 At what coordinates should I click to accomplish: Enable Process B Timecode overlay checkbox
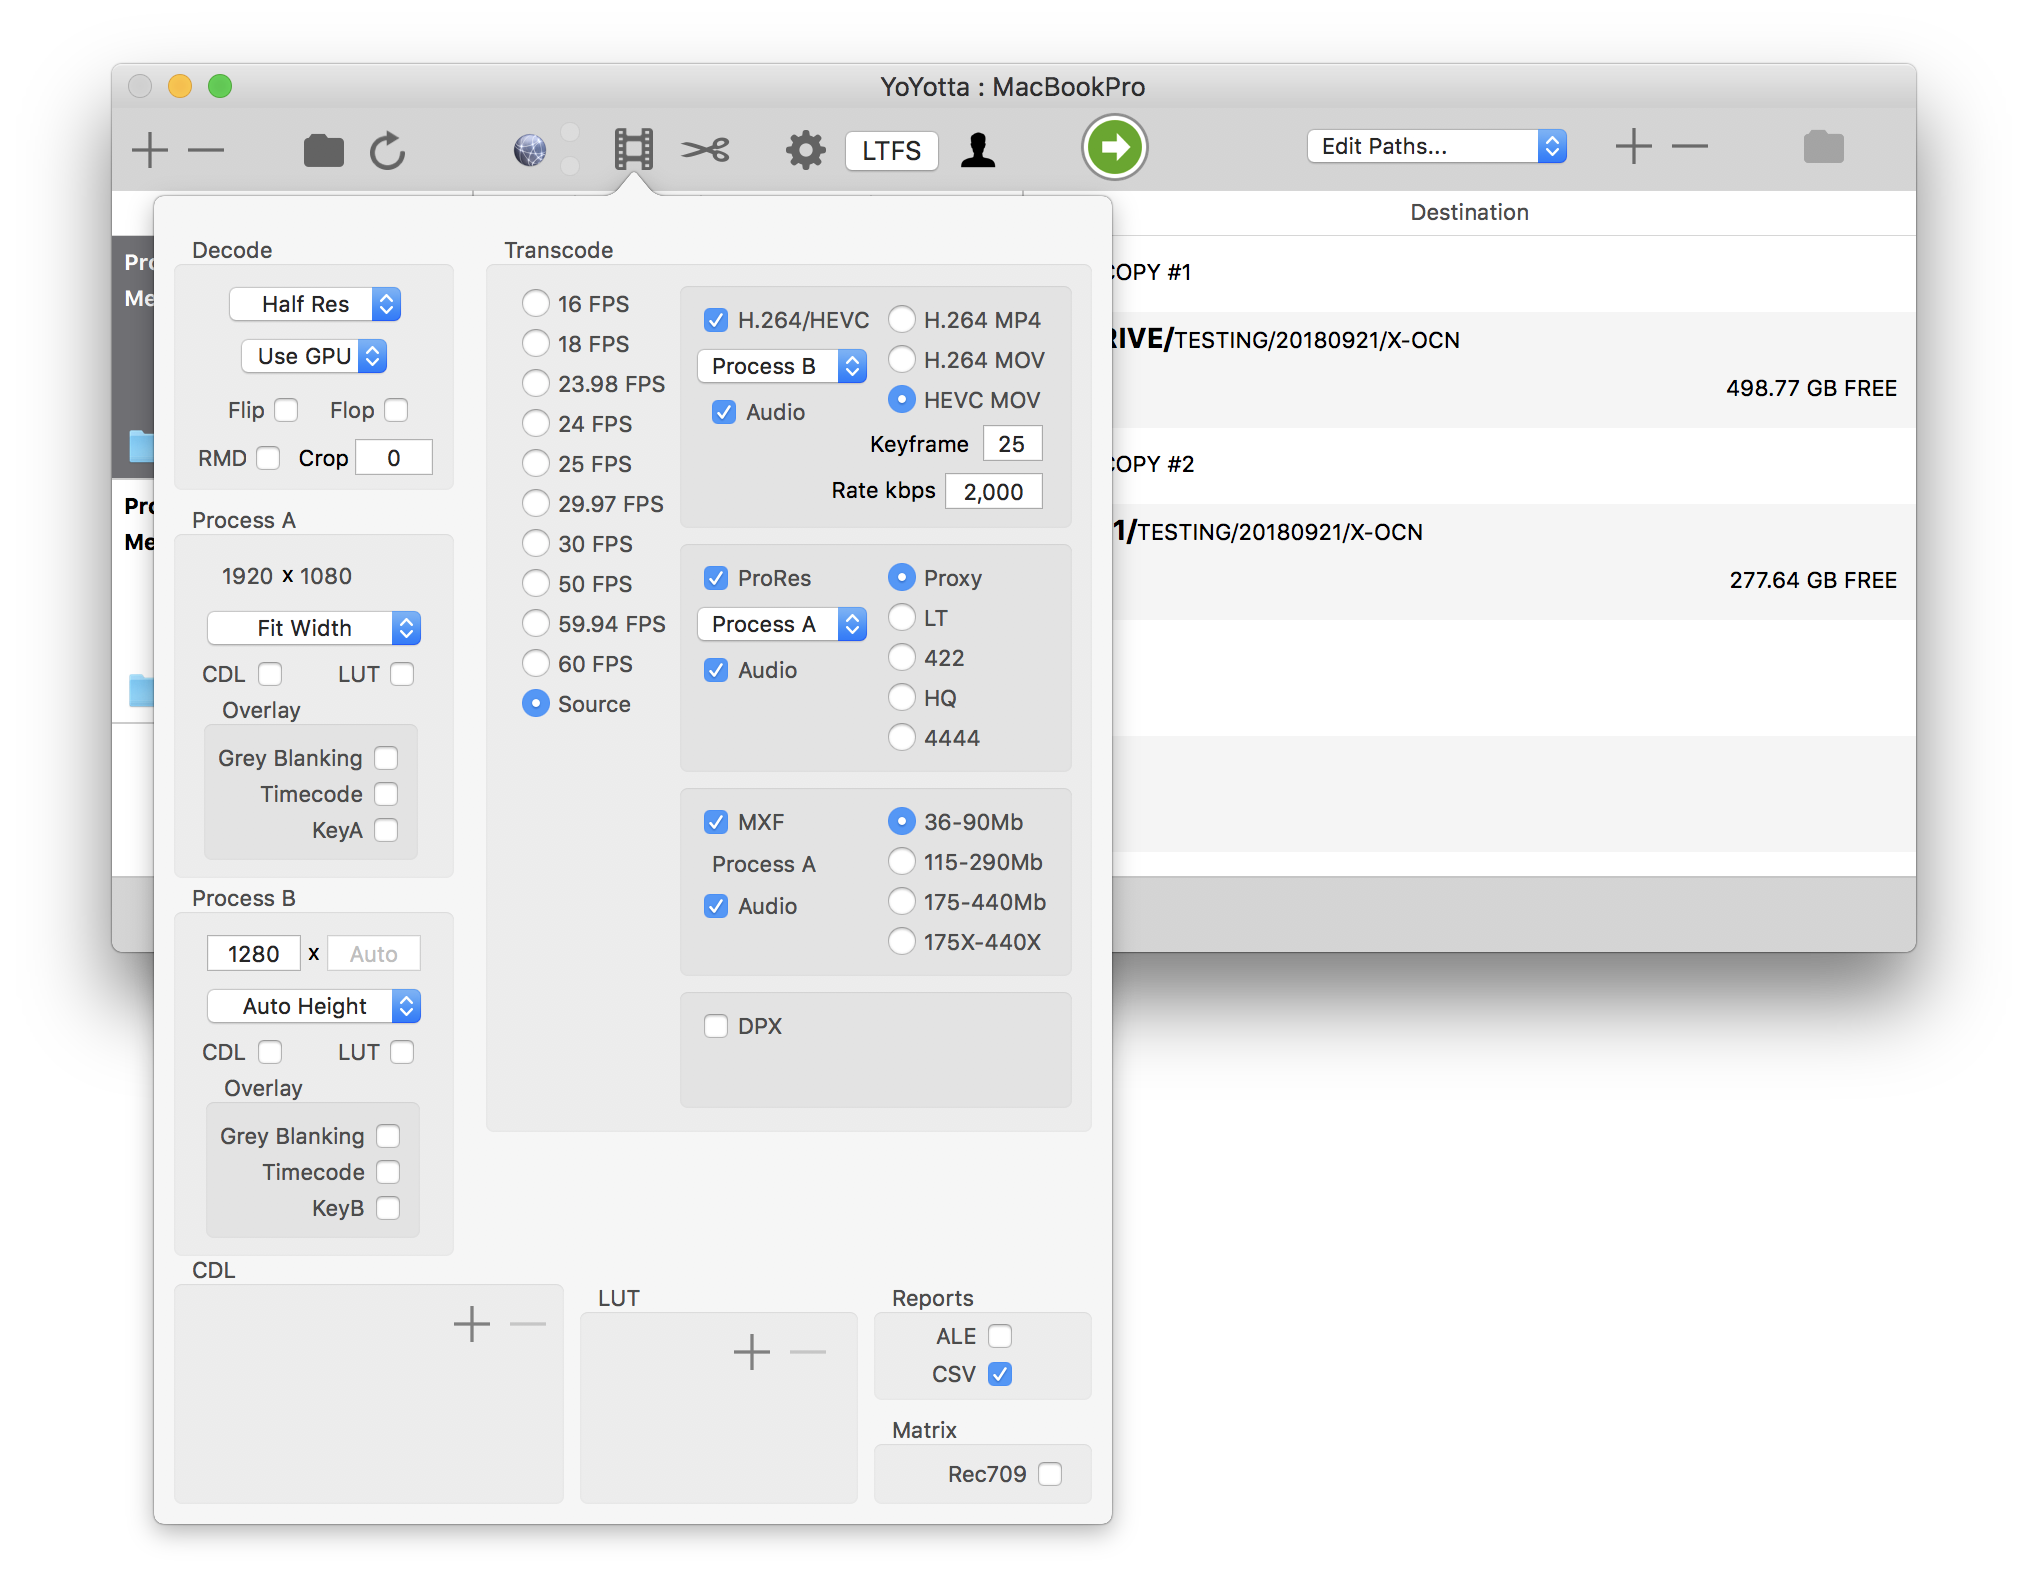pyautogui.click(x=388, y=1172)
